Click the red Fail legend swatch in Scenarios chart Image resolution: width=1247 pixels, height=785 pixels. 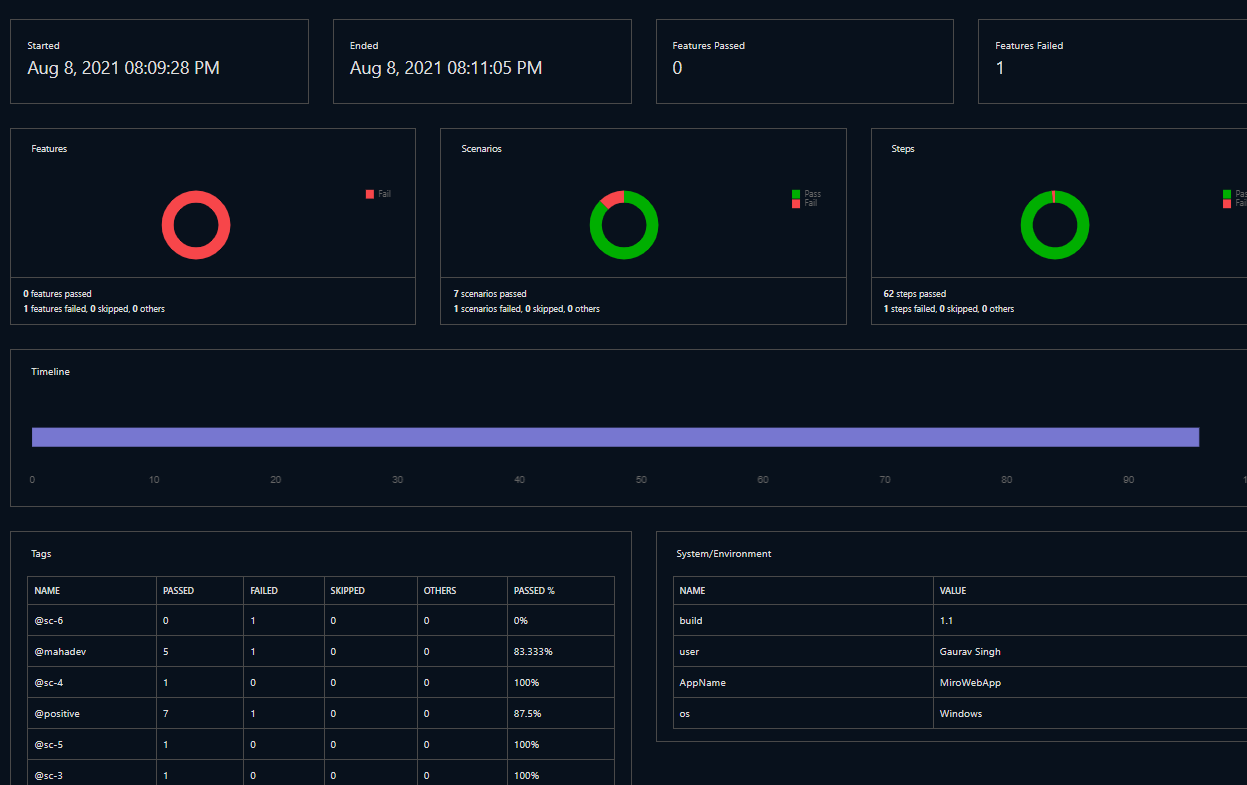click(796, 203)
